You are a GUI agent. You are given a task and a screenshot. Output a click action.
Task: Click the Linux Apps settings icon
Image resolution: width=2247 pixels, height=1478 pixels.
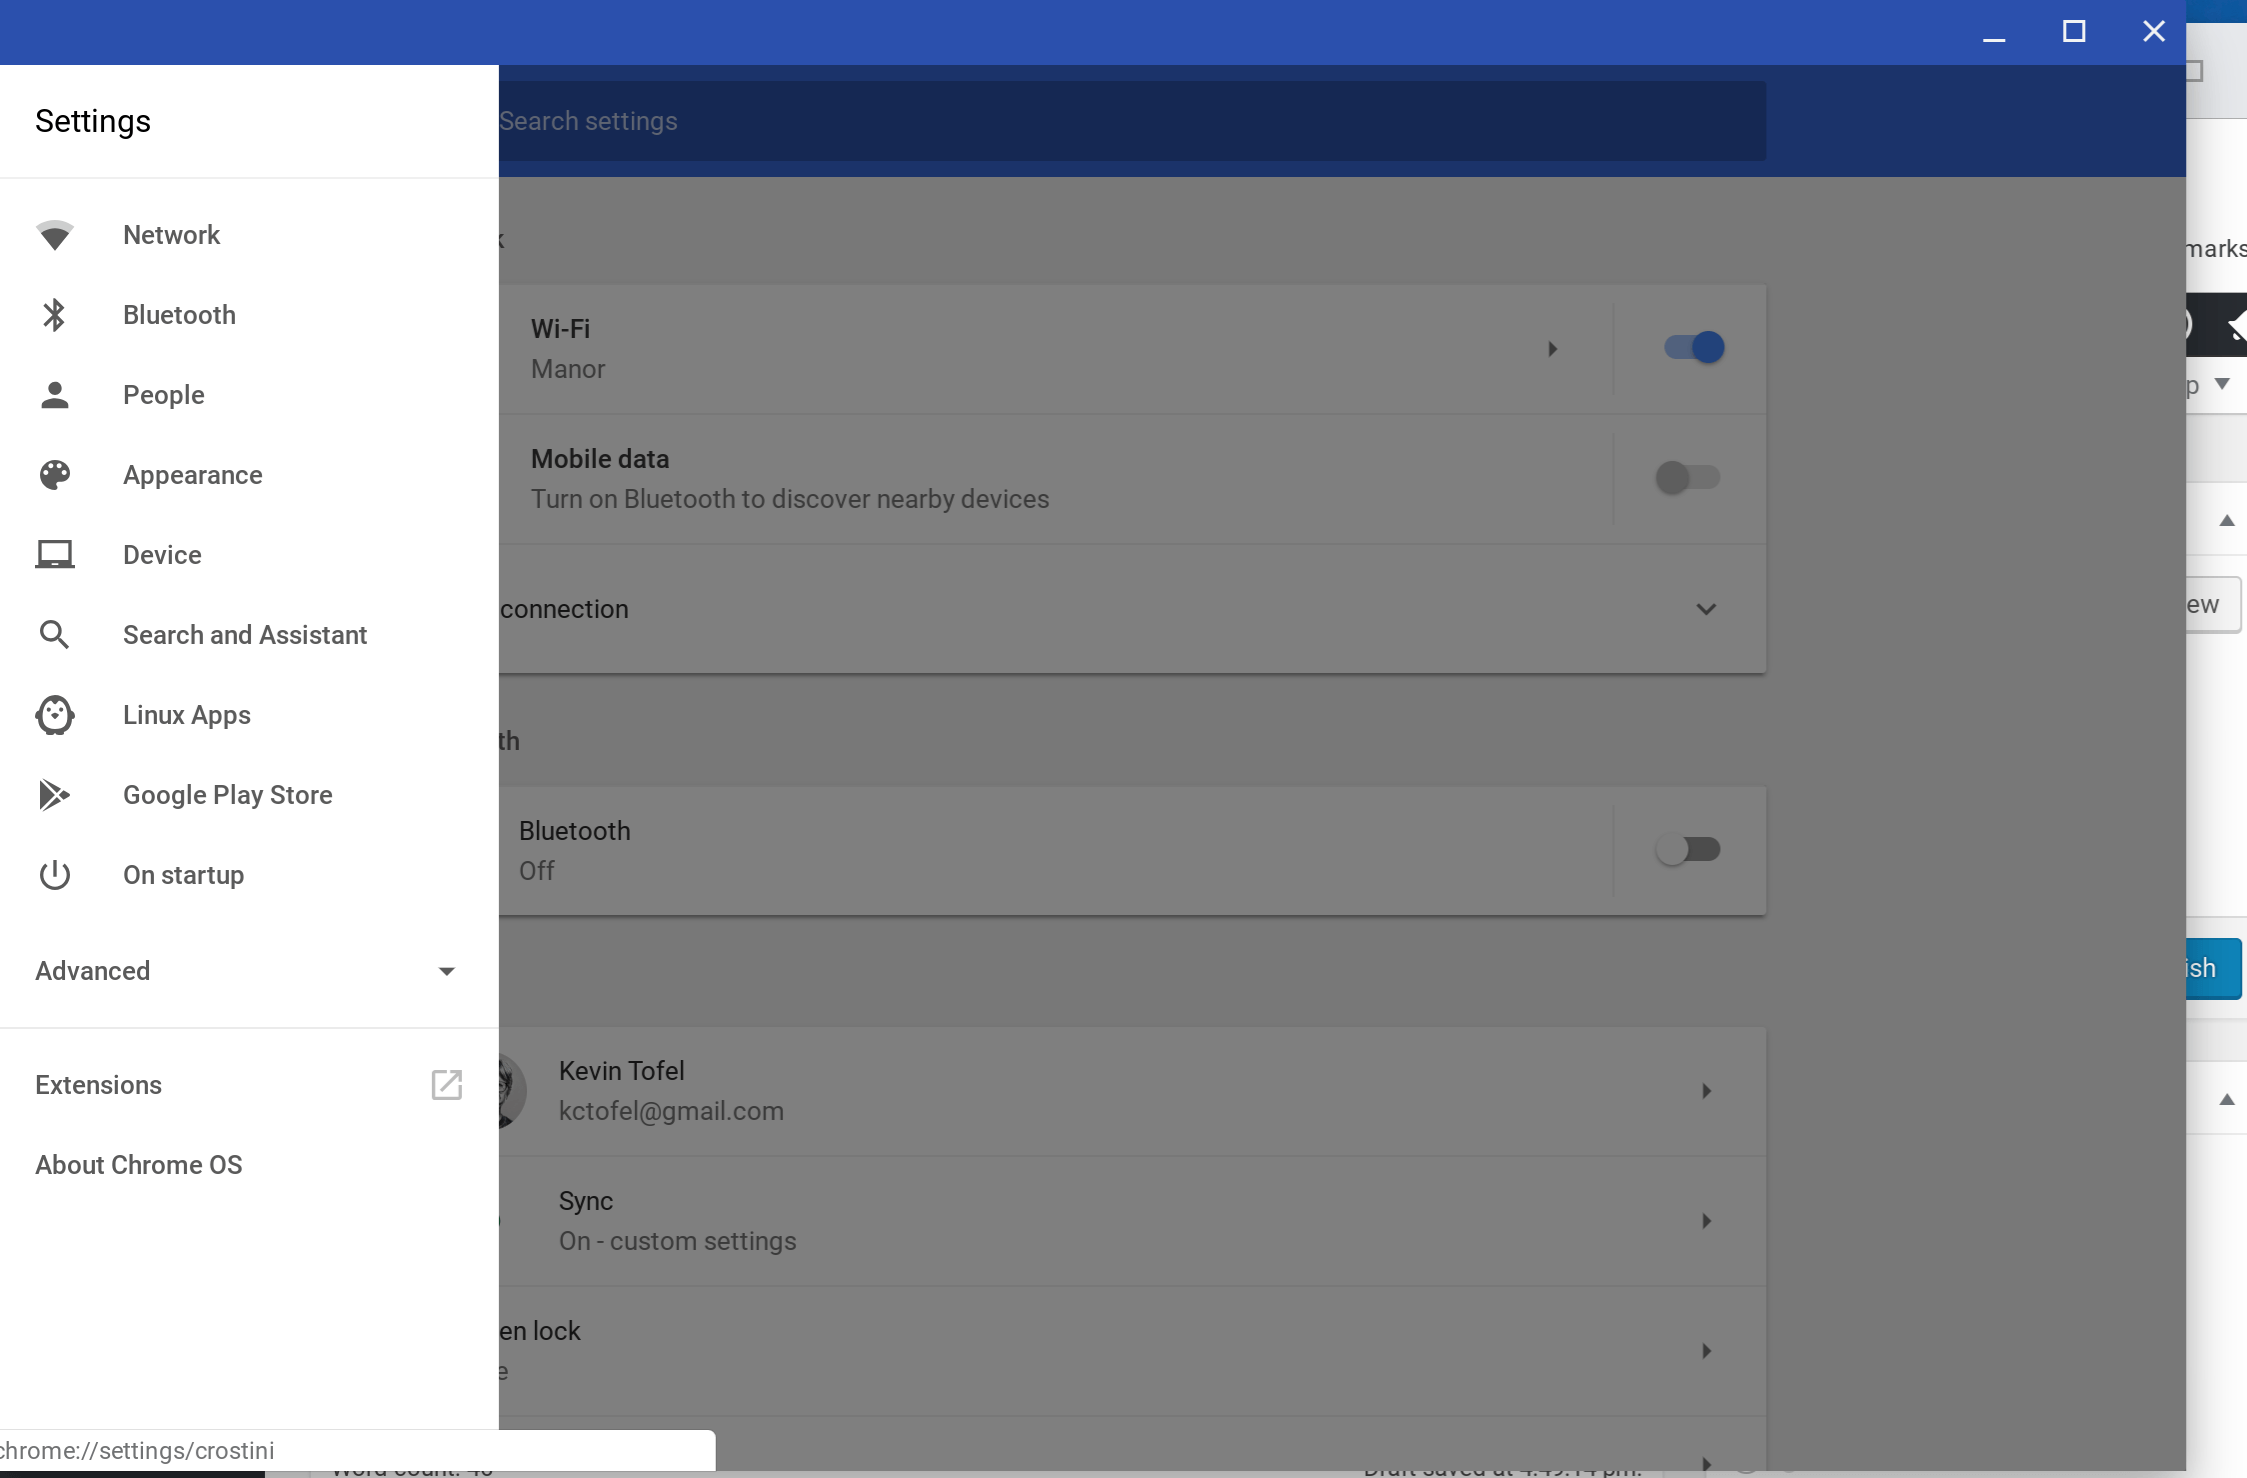54,714
